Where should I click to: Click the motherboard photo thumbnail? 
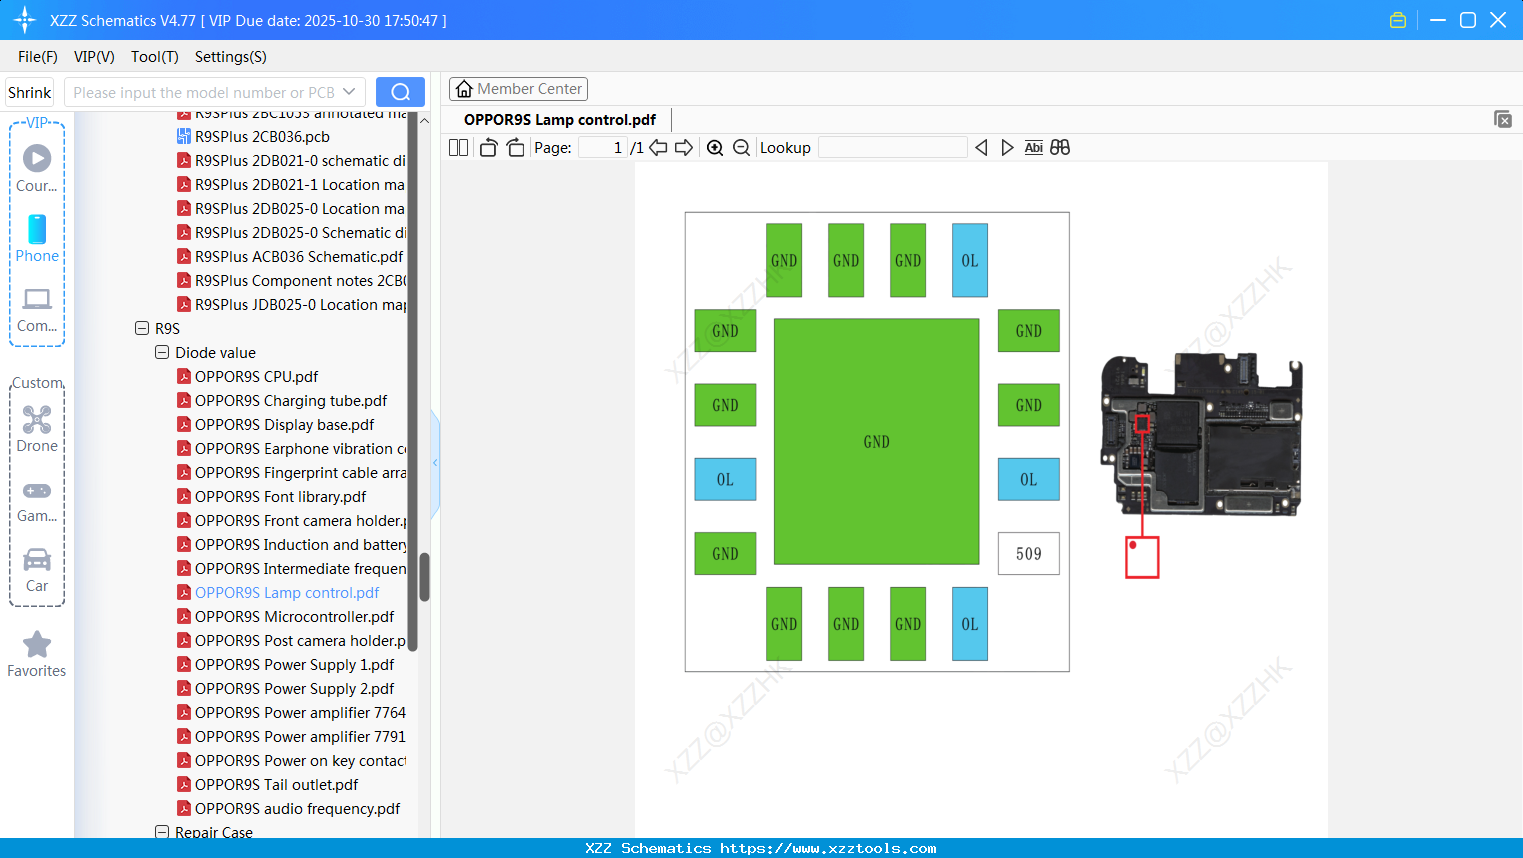click(x=1201, y=434)
